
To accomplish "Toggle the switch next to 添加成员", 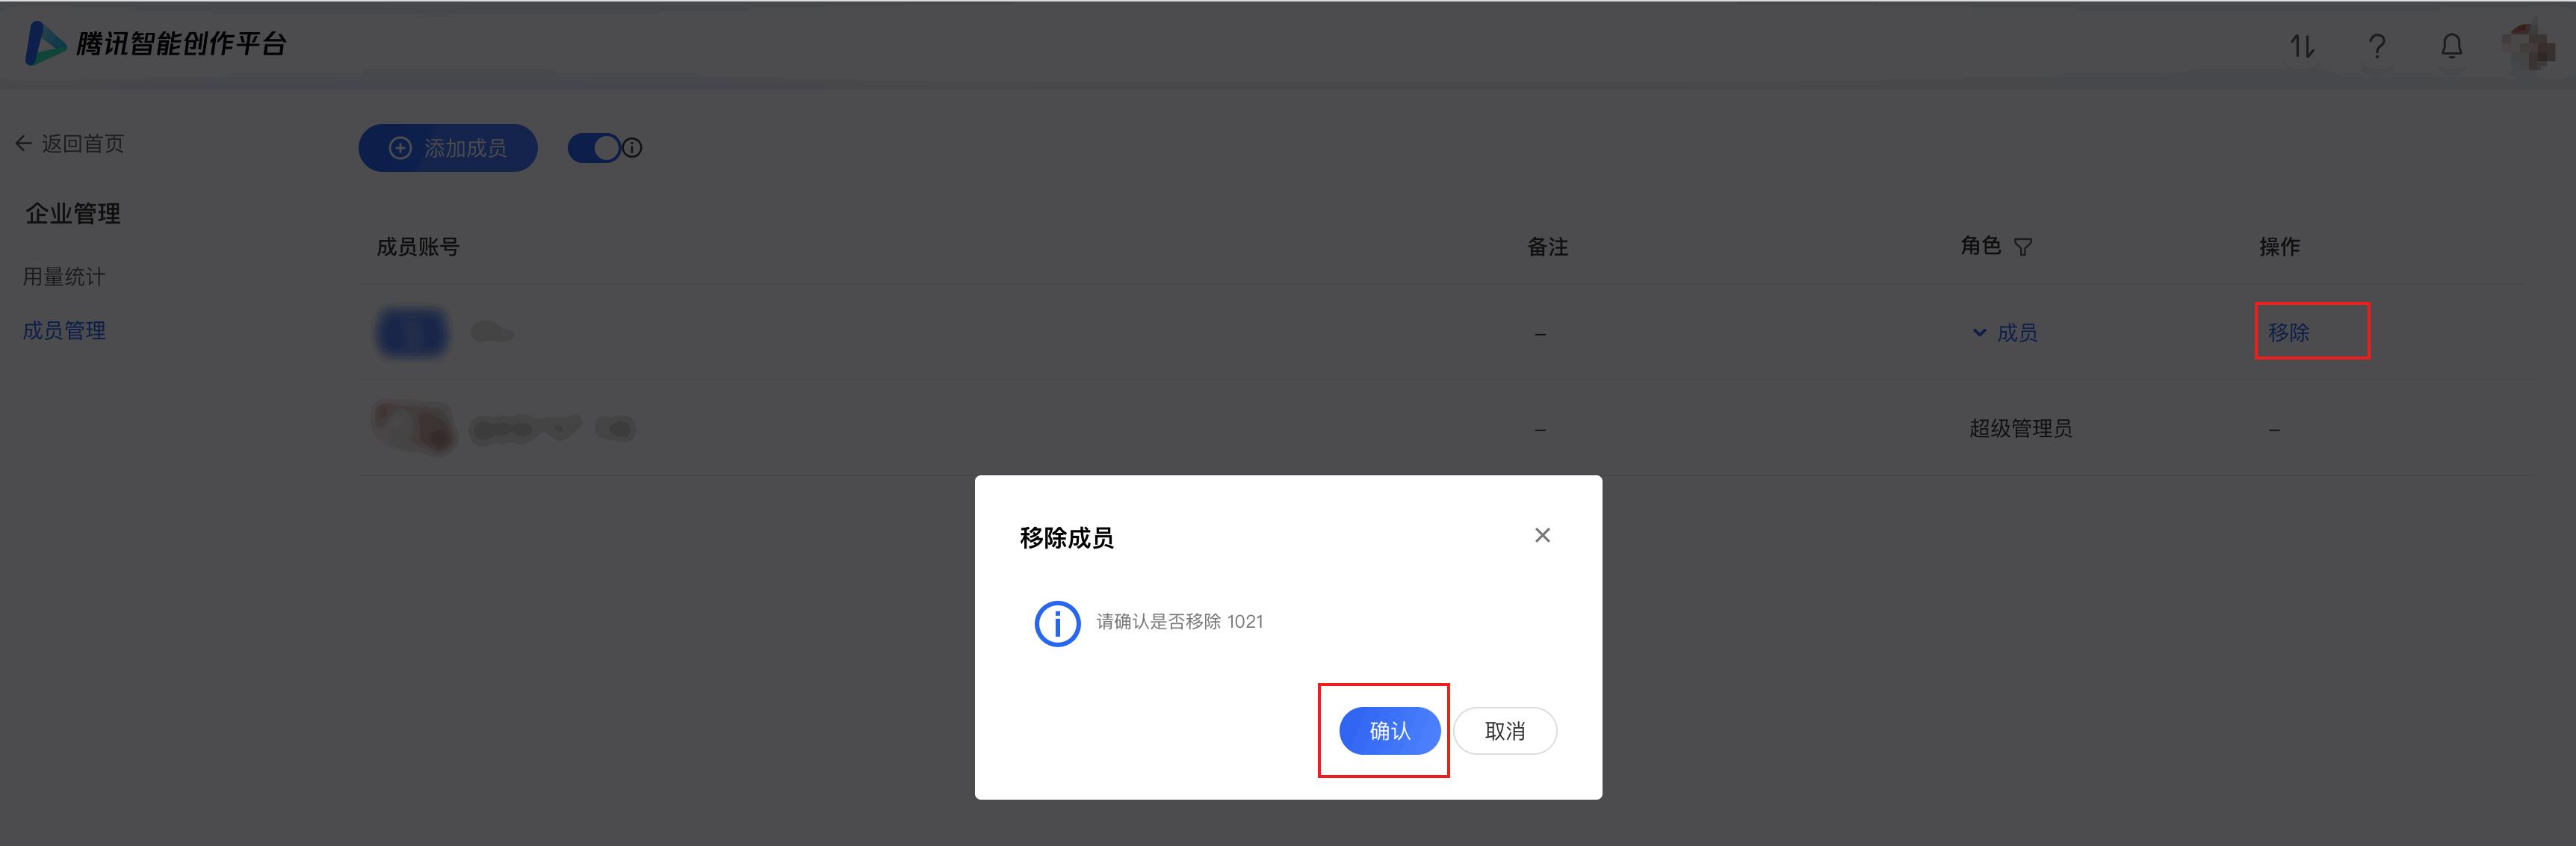I will click(x=594, y=148).
